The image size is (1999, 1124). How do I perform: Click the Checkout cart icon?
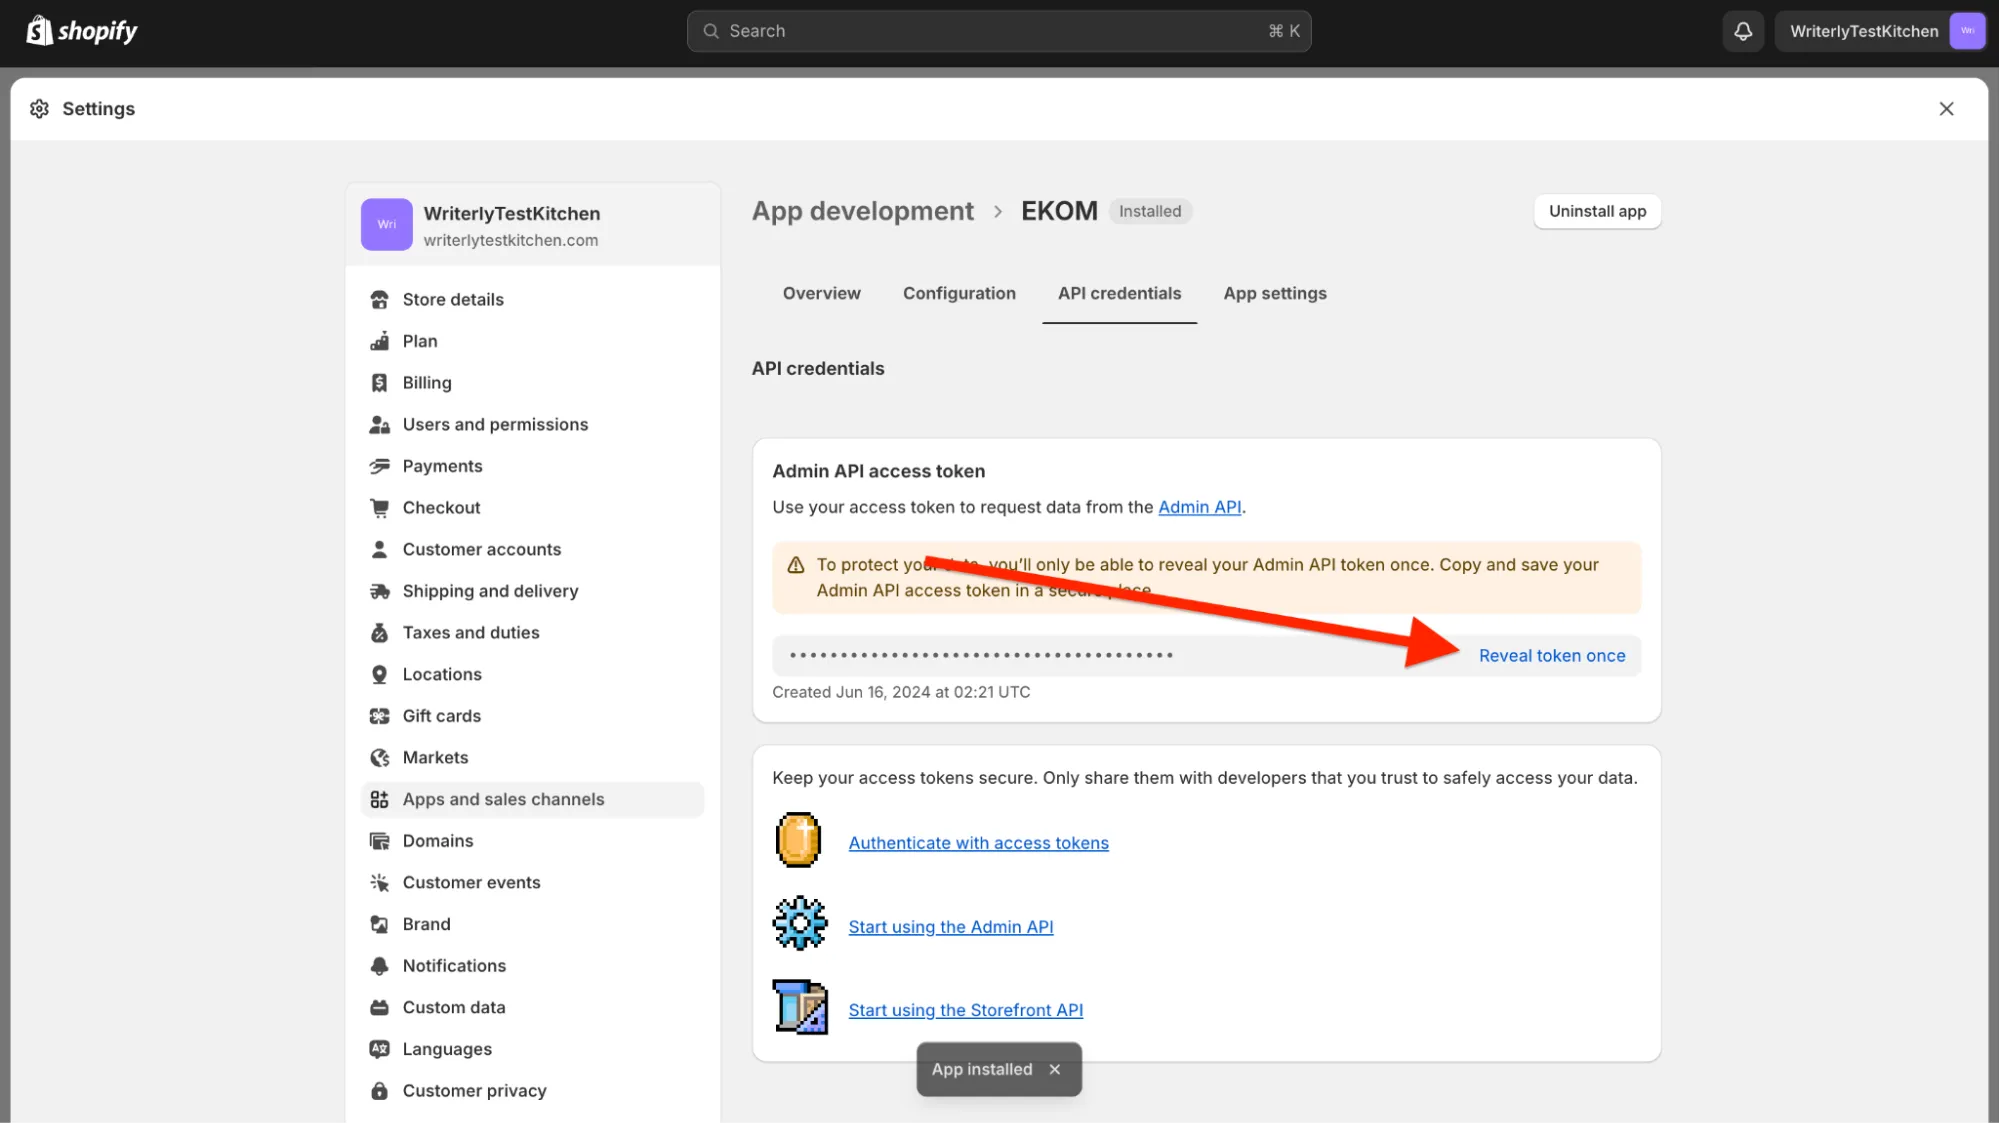[x=379, y=508]
